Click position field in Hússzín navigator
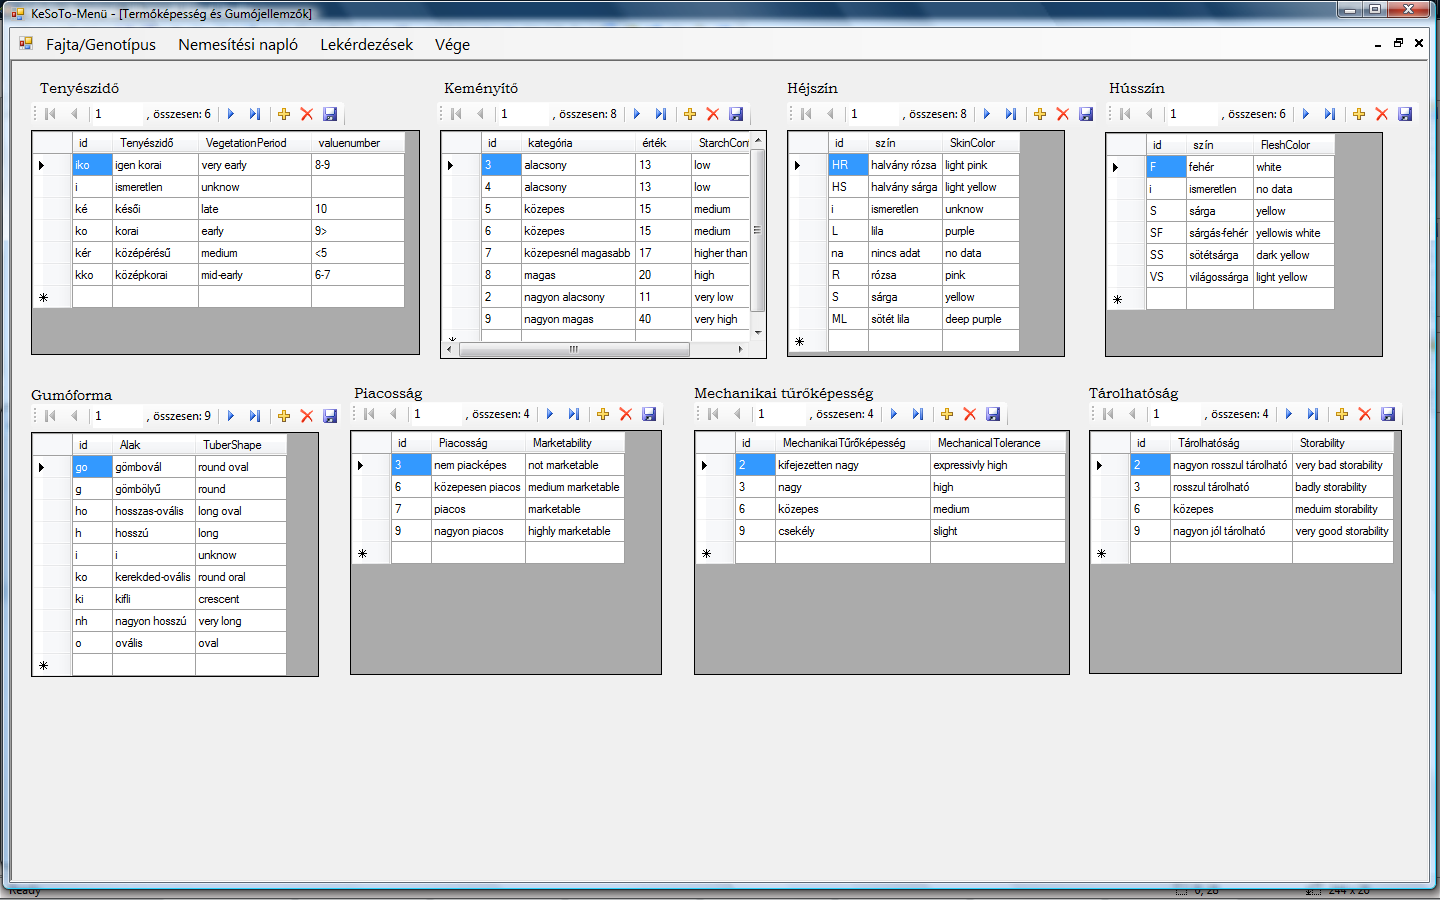This screenshot has height=900, width=1440. pos(1193,114)
